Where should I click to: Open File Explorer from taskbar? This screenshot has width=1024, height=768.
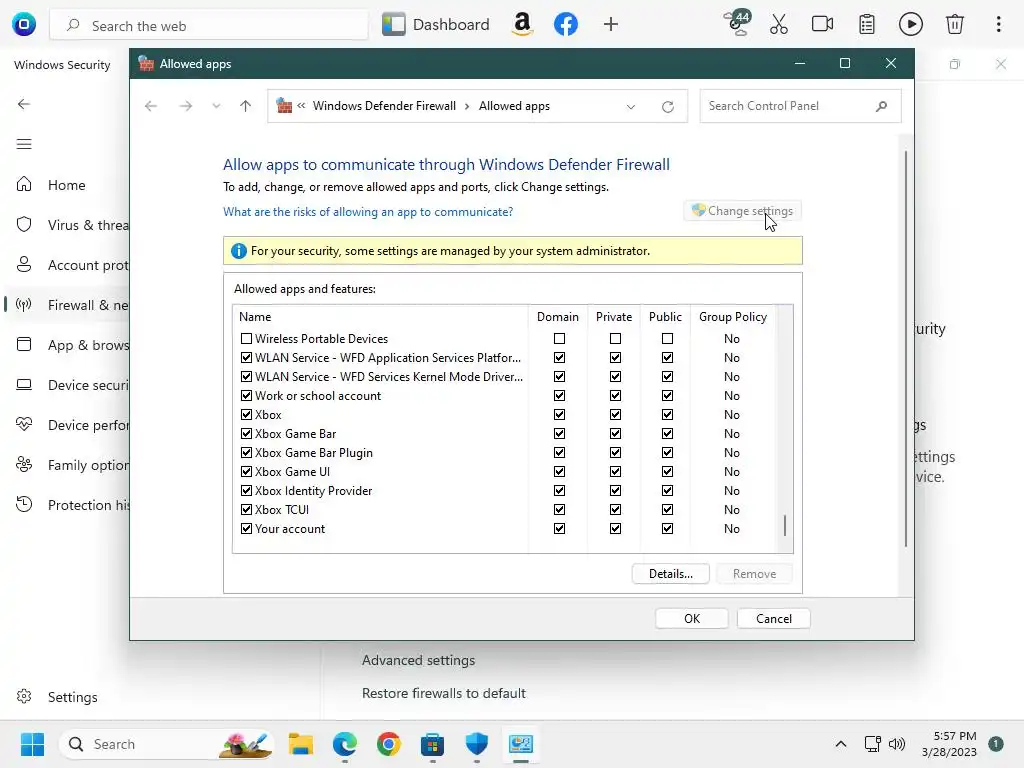tap(301, 744)
